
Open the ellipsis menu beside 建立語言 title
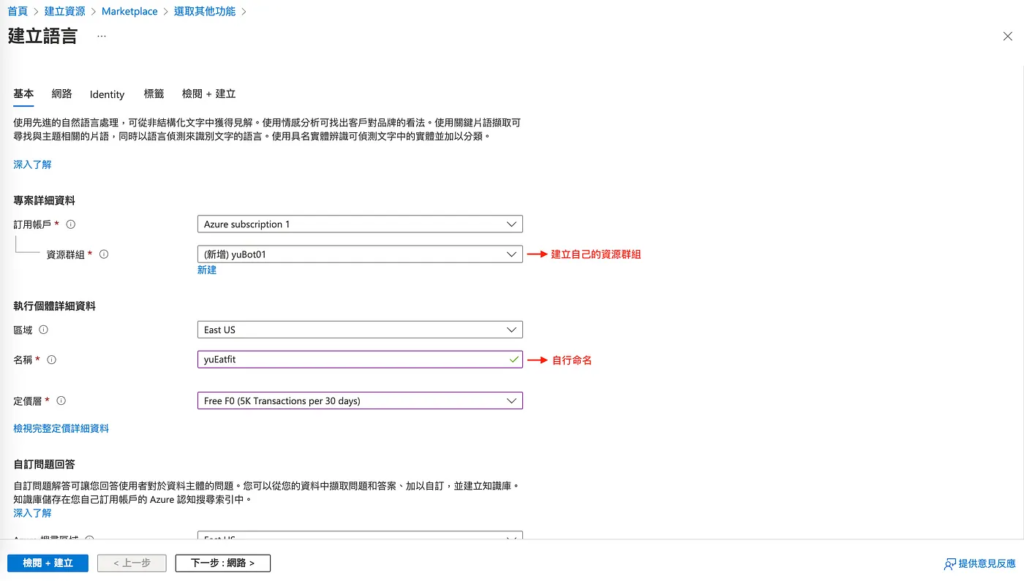point(101,36)
